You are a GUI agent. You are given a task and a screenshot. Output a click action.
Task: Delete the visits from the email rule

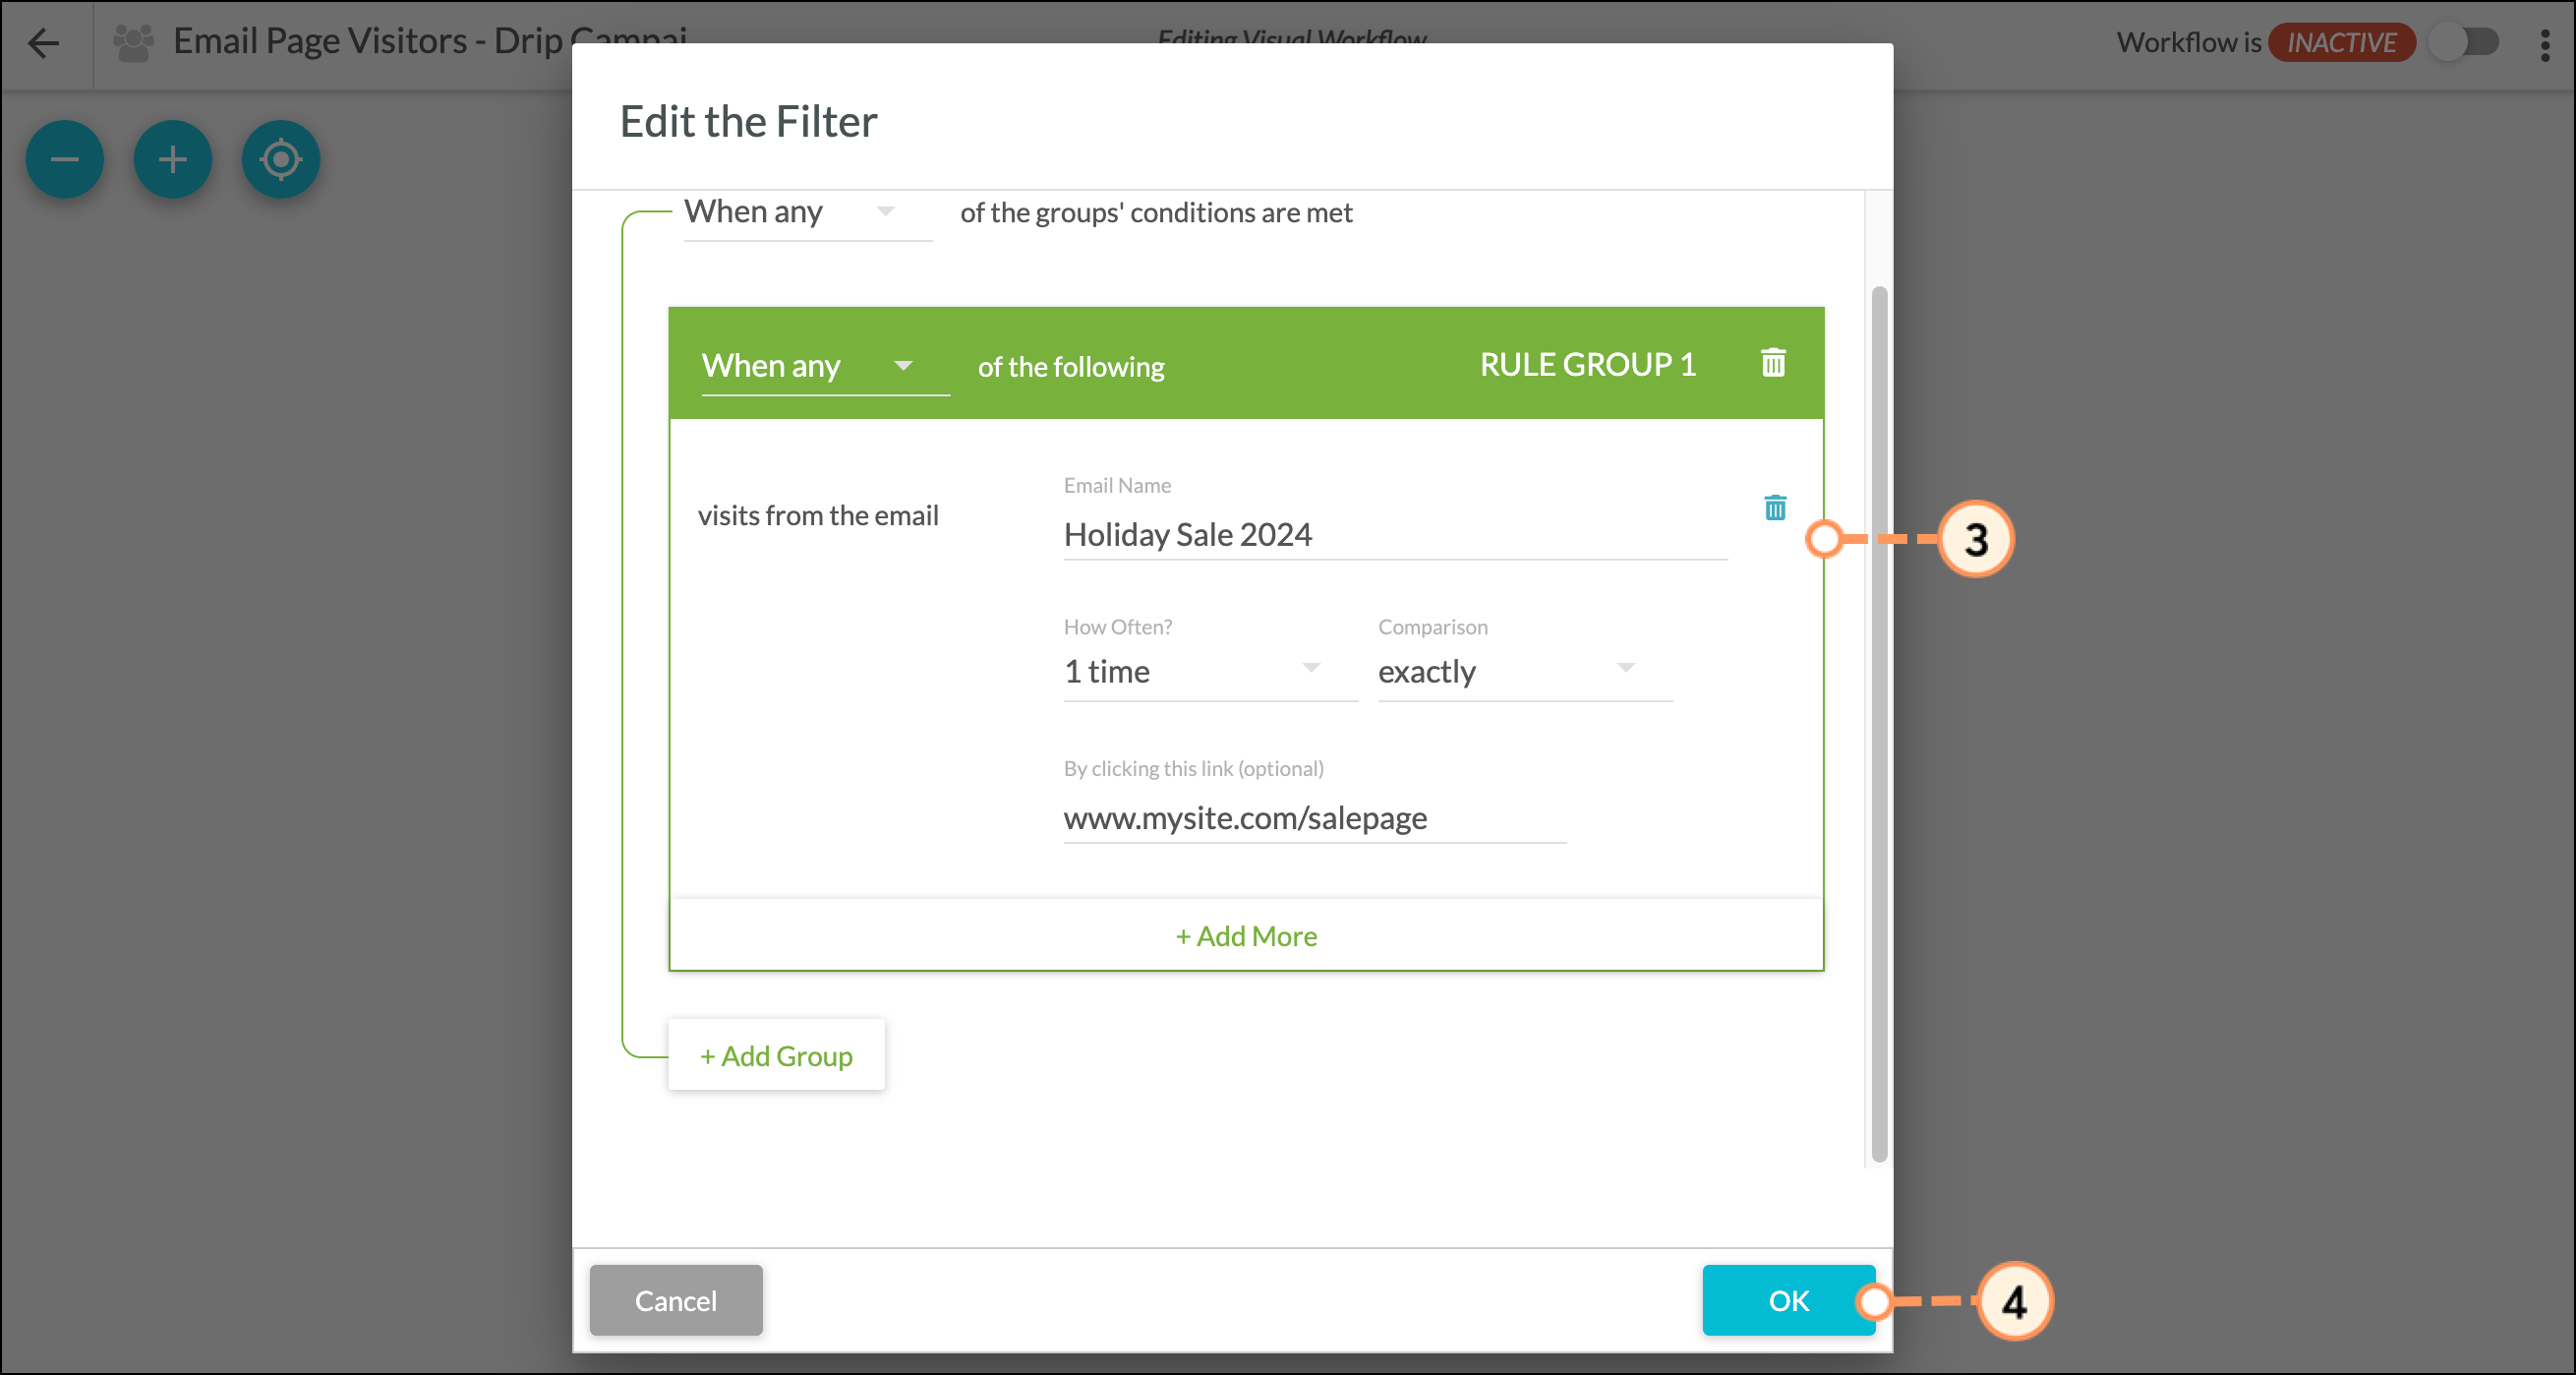coord(1775,508)
